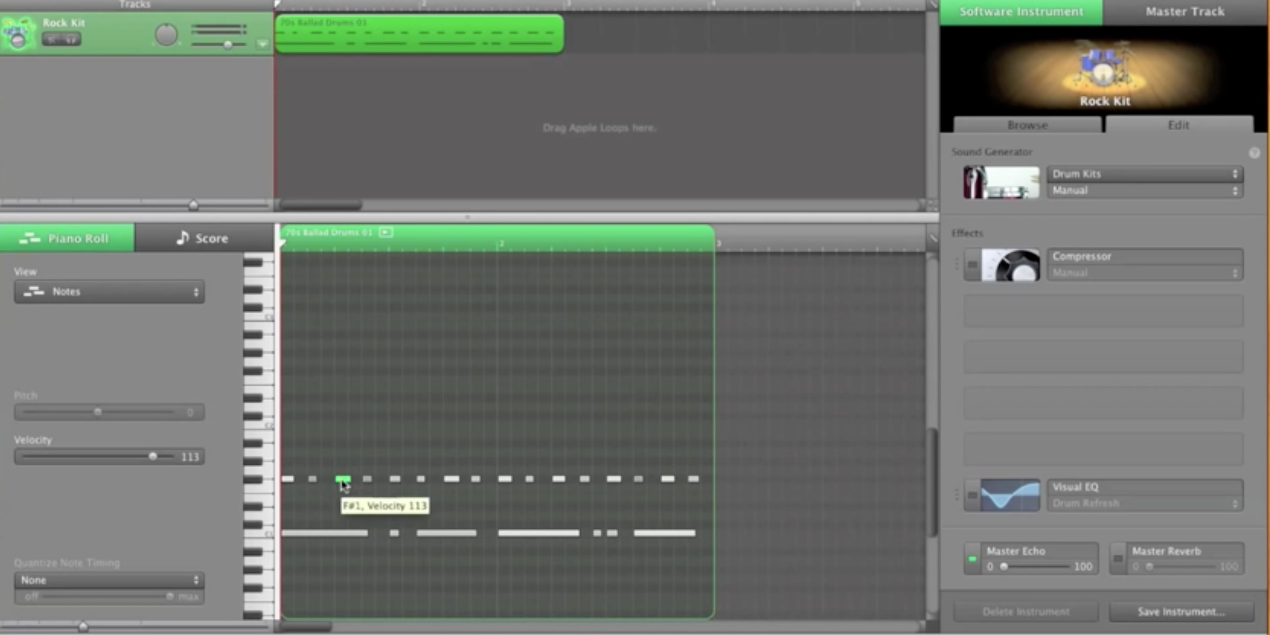Open the Master Track tab
This screenshot has width=1270, height=635.
pyautogui.click(x=1185, y=12)
